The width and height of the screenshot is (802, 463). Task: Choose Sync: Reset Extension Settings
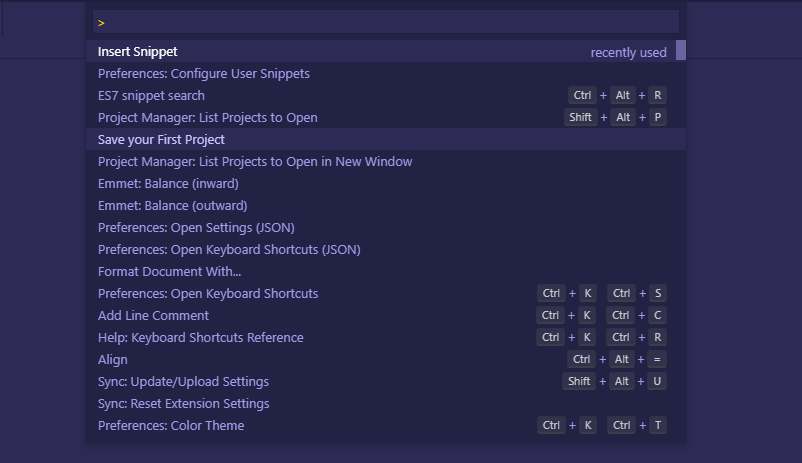[x=184, y=404]
